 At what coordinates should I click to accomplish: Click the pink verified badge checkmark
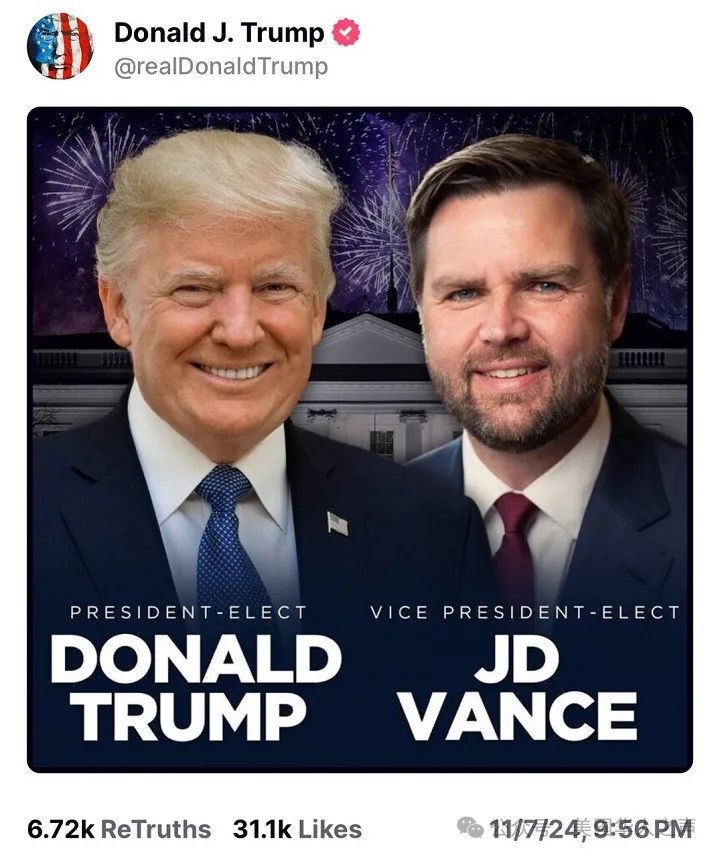346,32
